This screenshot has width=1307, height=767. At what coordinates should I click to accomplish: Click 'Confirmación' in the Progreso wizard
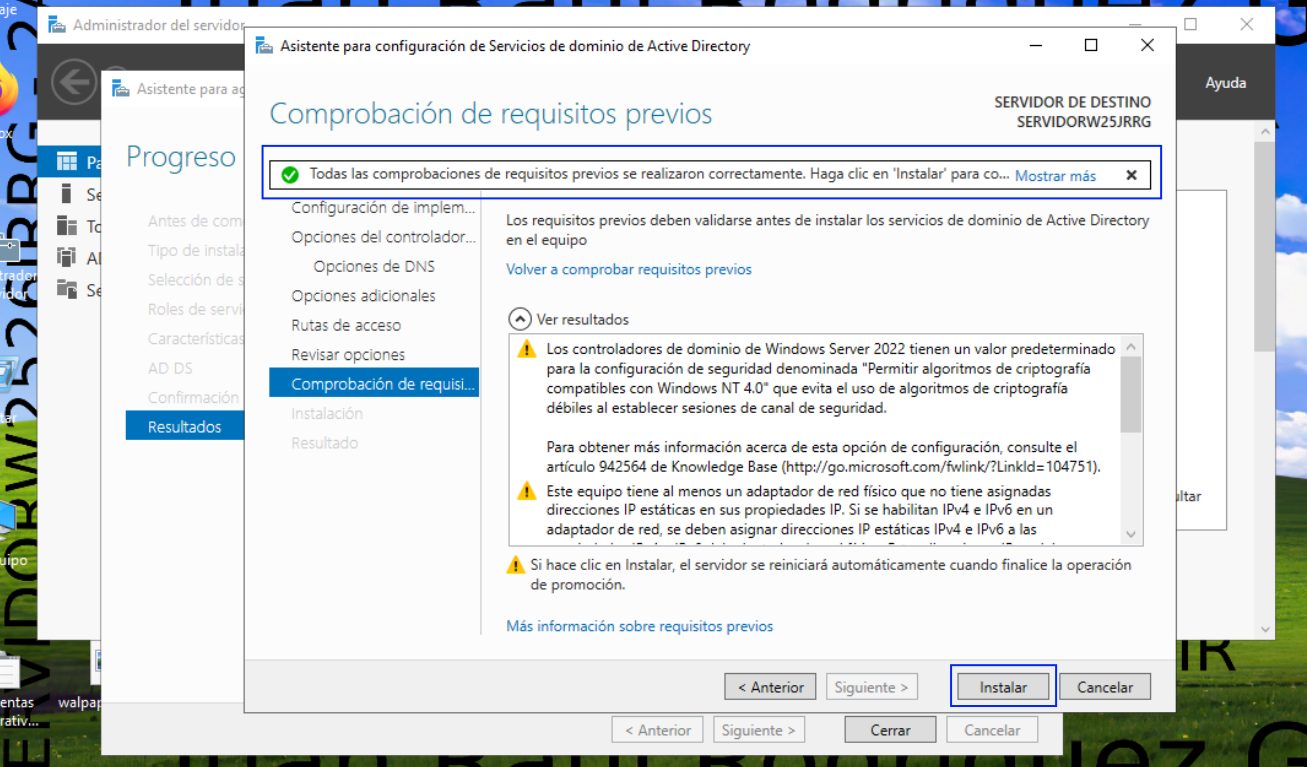point(194,397)
